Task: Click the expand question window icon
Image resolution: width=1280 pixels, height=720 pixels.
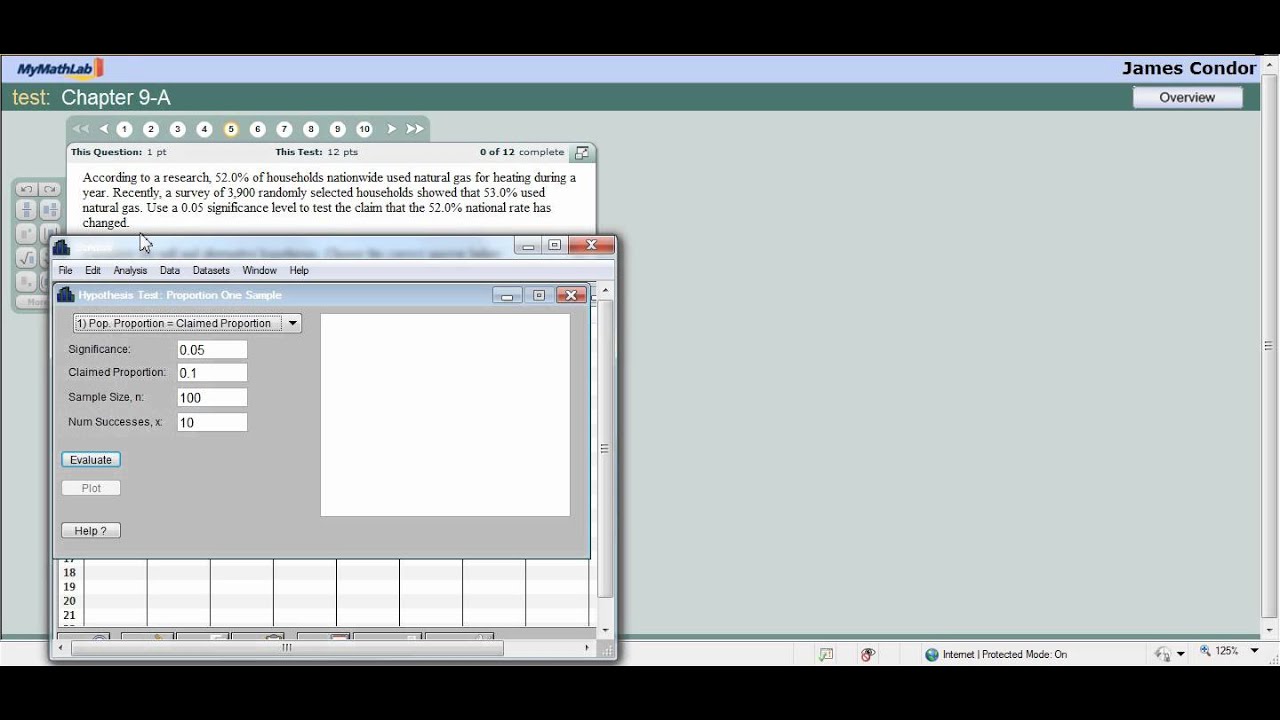Action: coord(582,153)
